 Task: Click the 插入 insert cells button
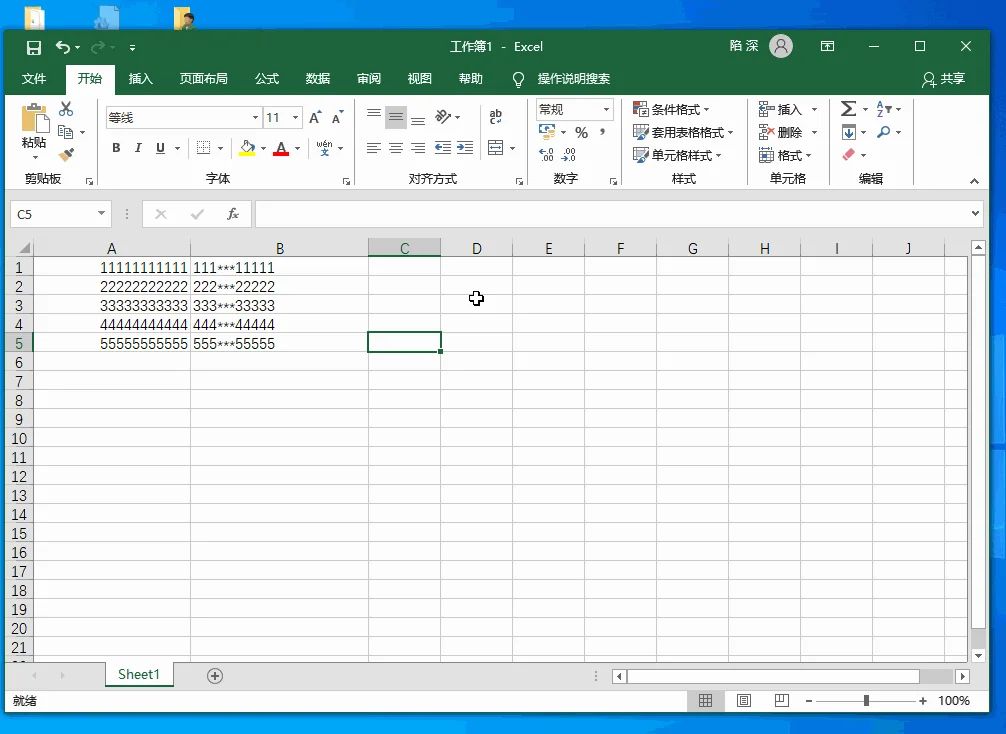pos(781,109)
